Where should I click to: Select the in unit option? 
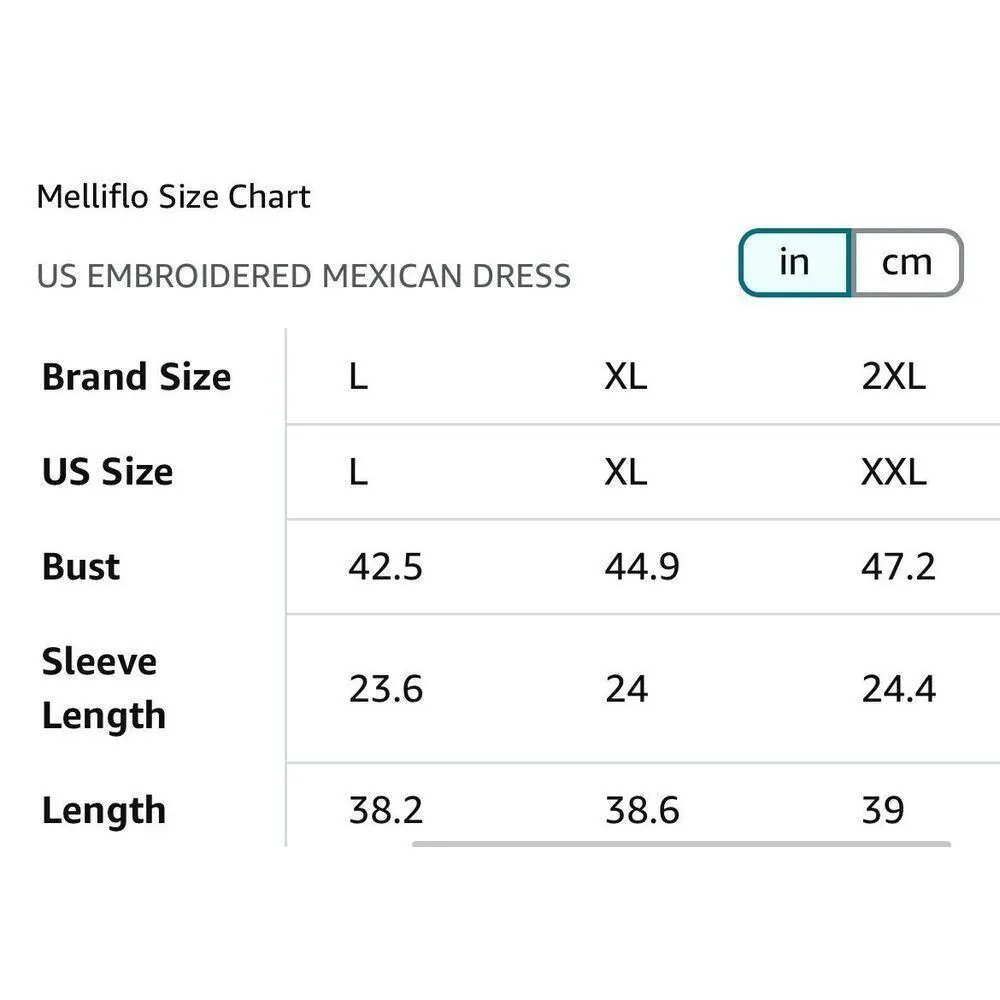[795, 262]
